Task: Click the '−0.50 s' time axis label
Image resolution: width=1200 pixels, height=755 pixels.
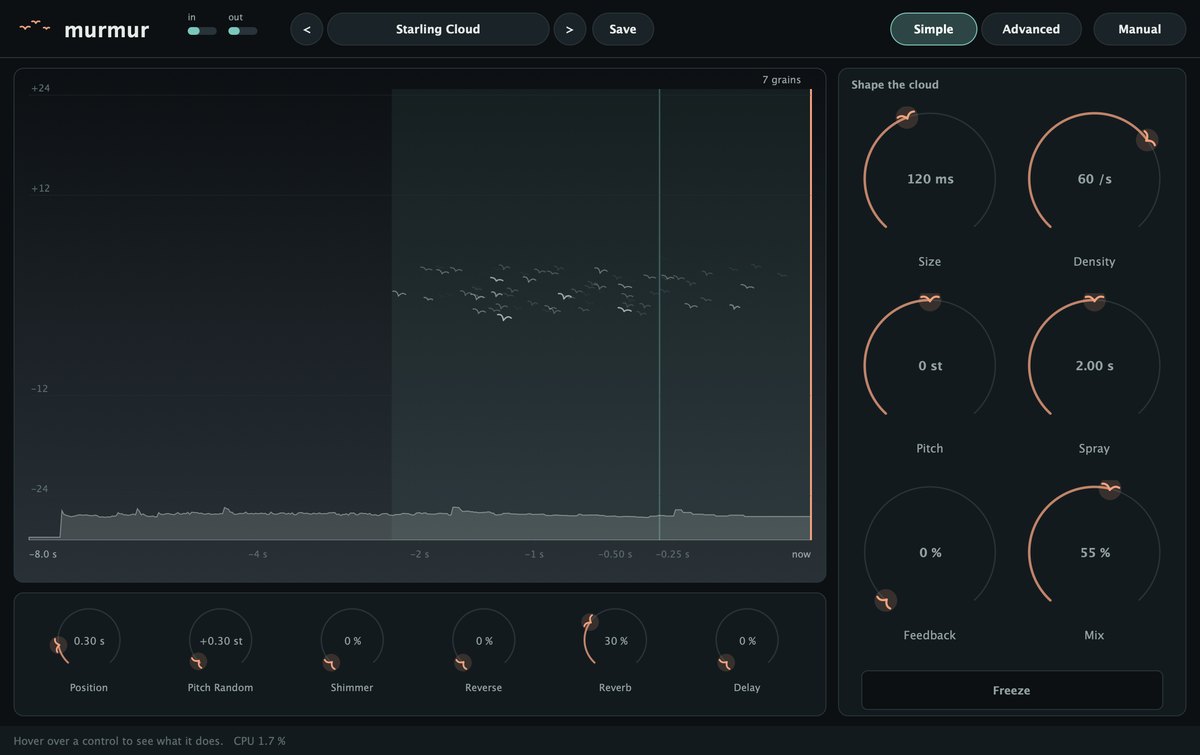Action: click(x=615, y=554)
